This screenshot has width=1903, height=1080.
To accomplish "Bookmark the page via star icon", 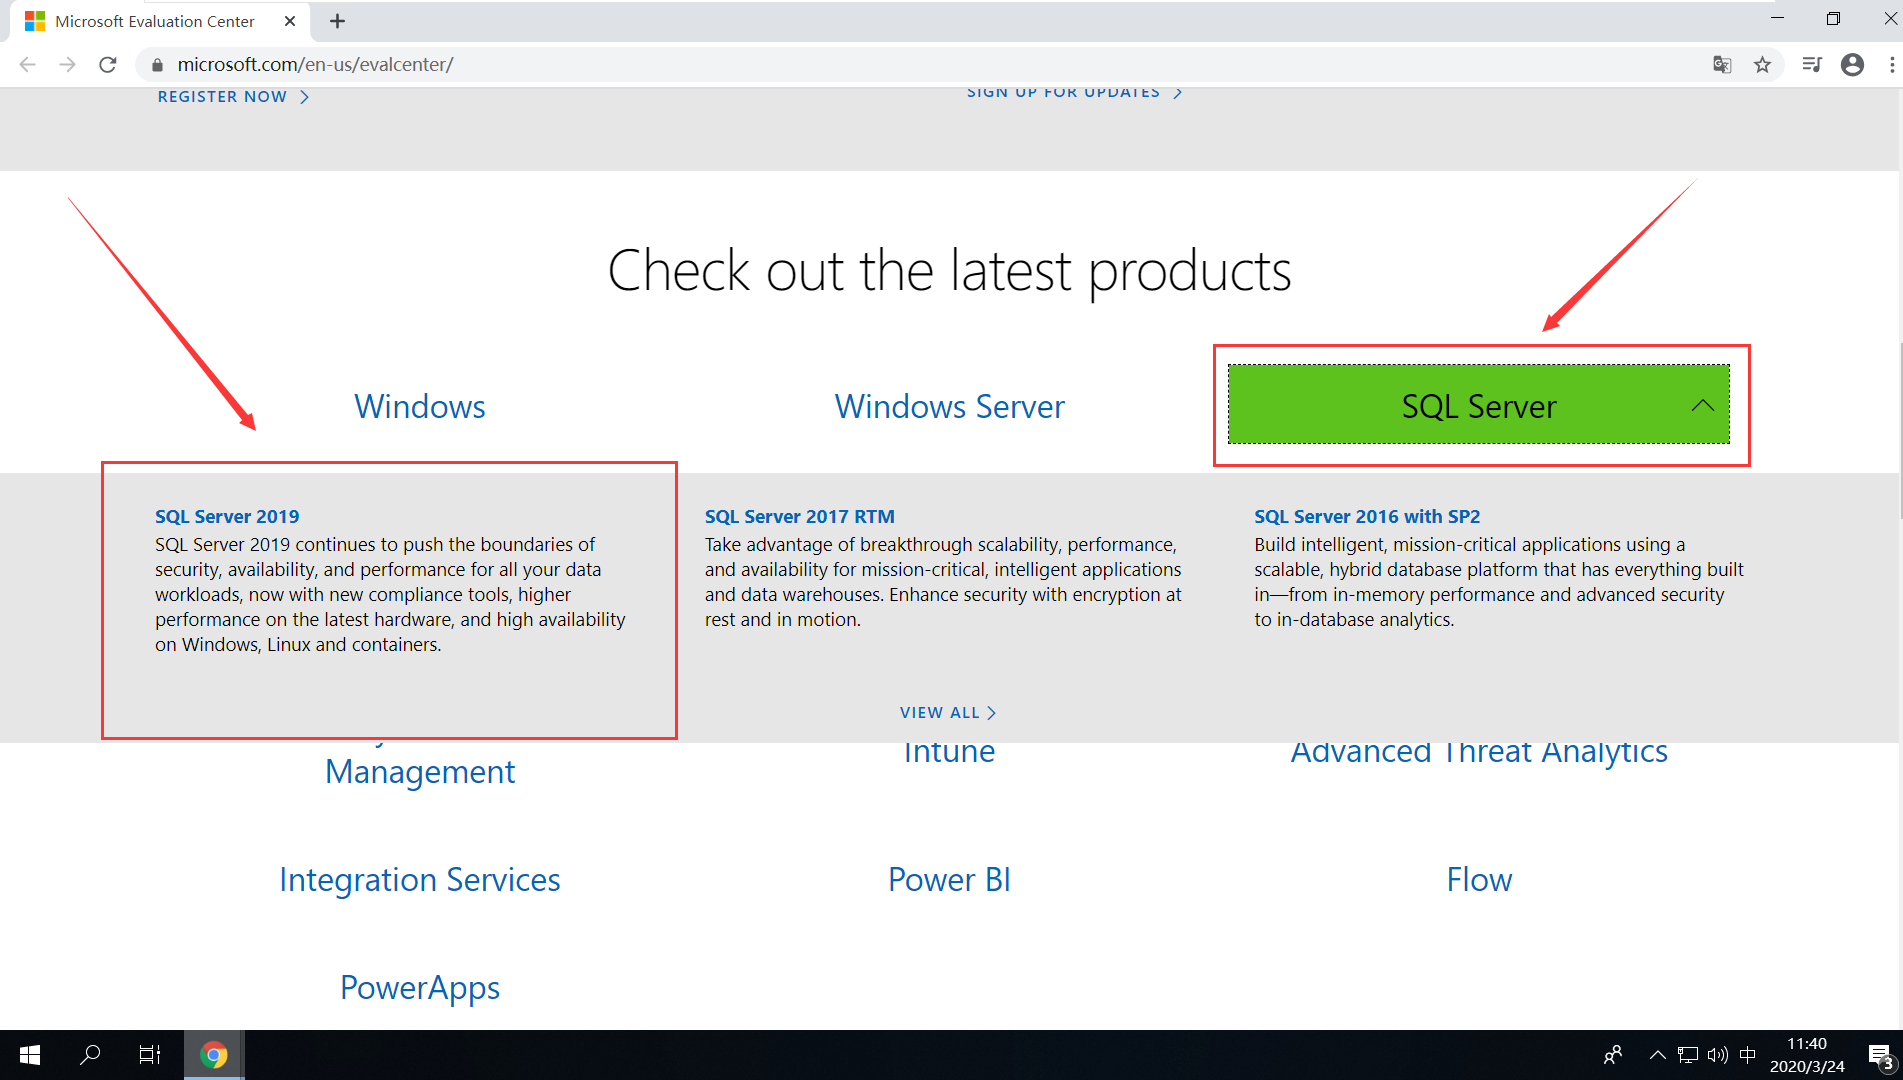I will [1764, 64].
